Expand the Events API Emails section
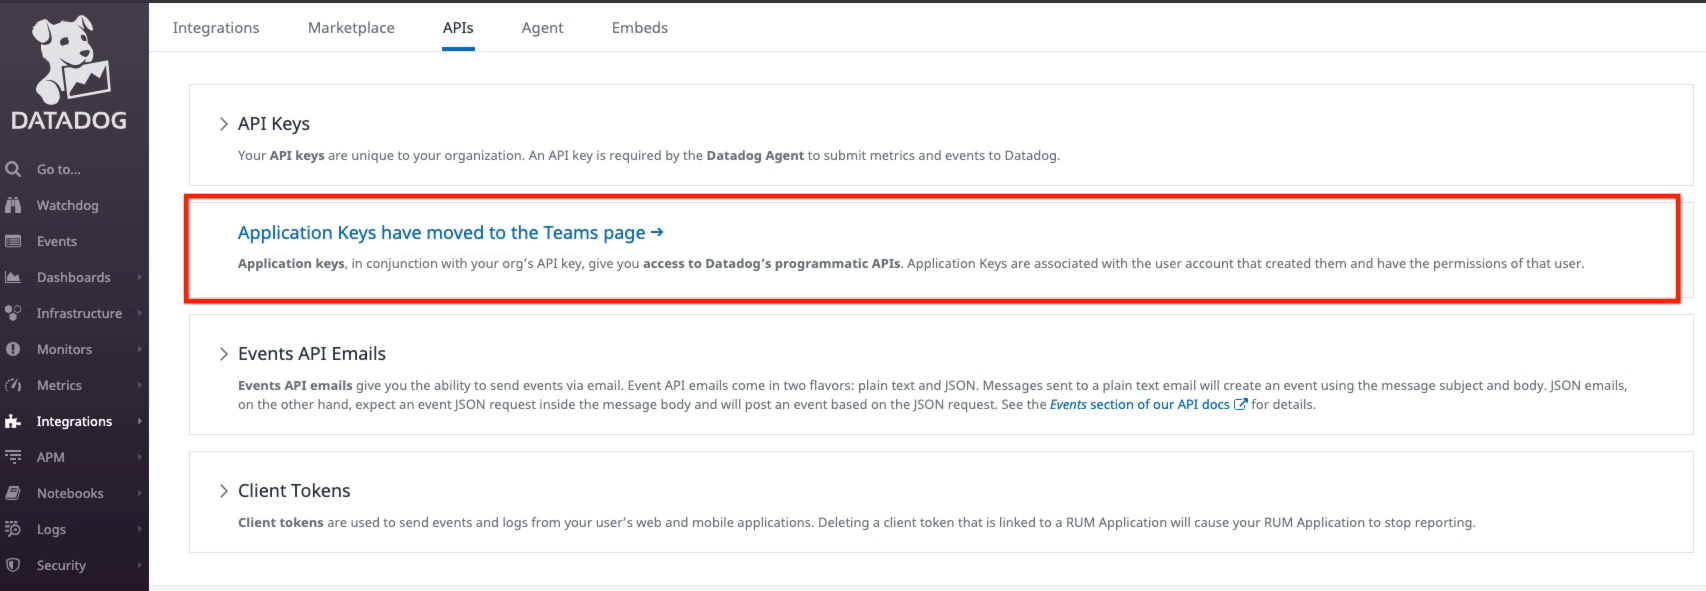This screenshot has width=1706, height=591. click(x=224, y=354)
